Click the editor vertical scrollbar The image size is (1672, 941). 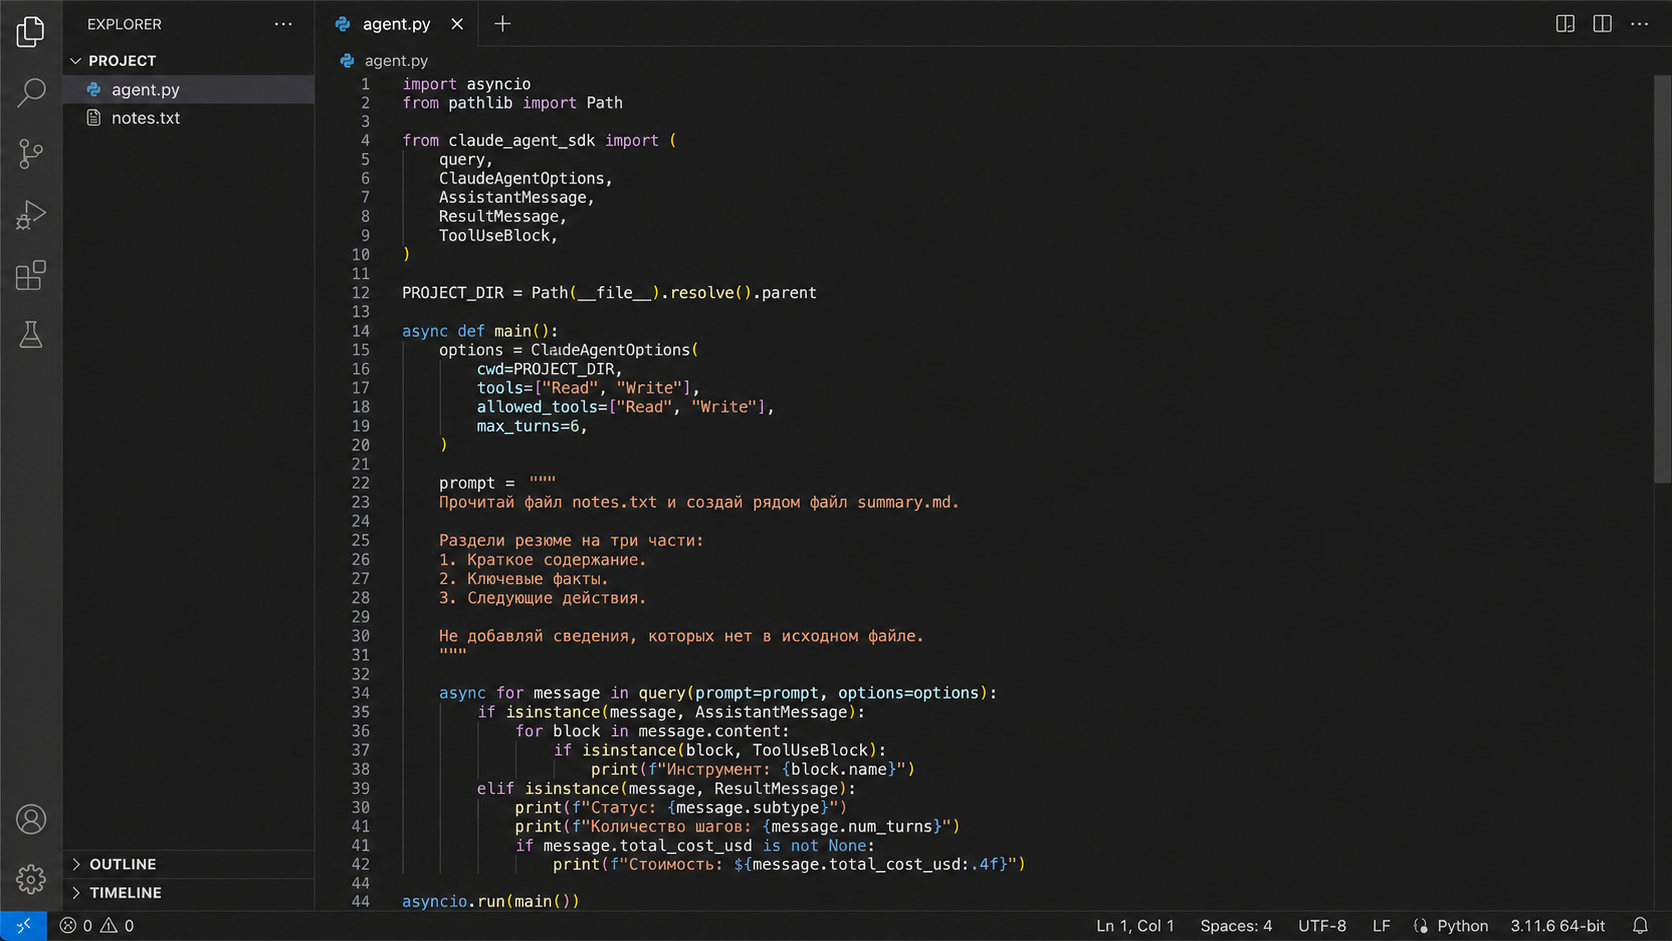[1662, 280]
